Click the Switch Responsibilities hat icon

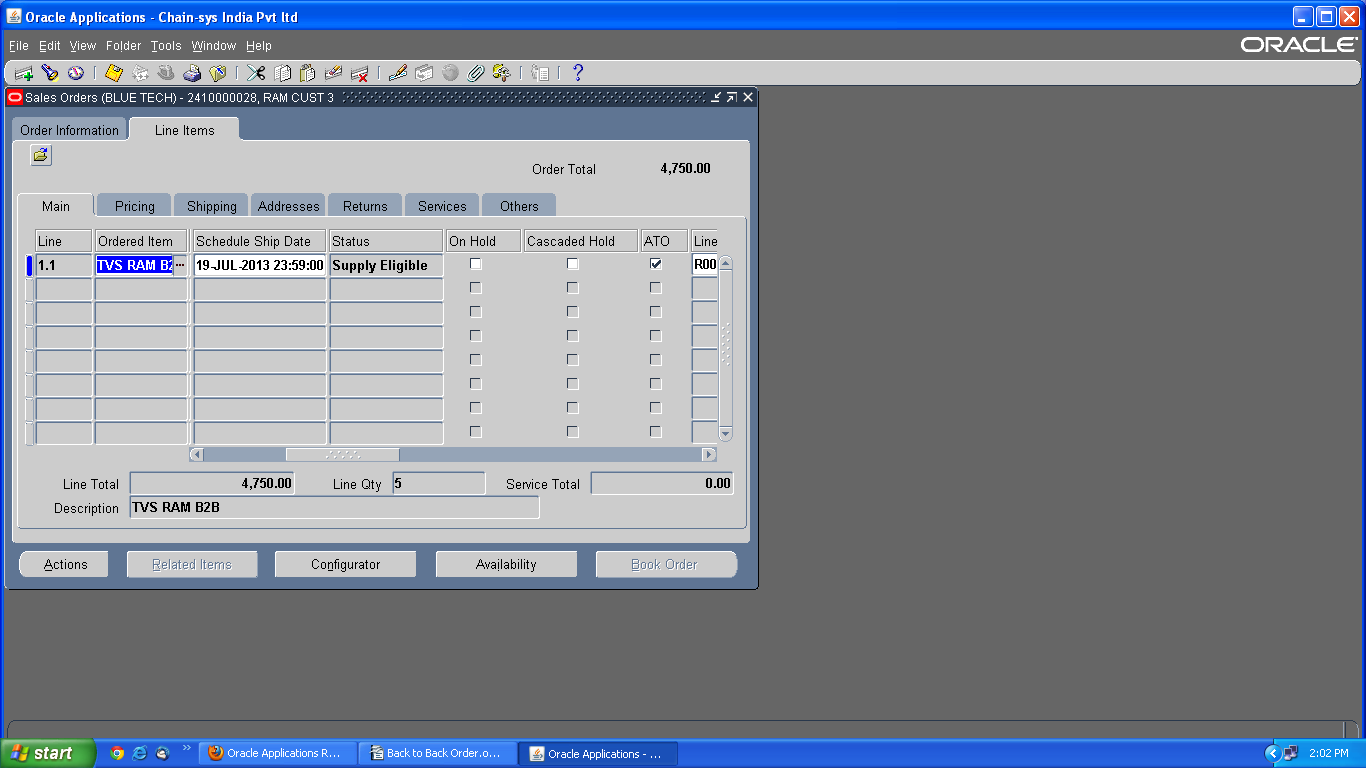coord(166,73)
